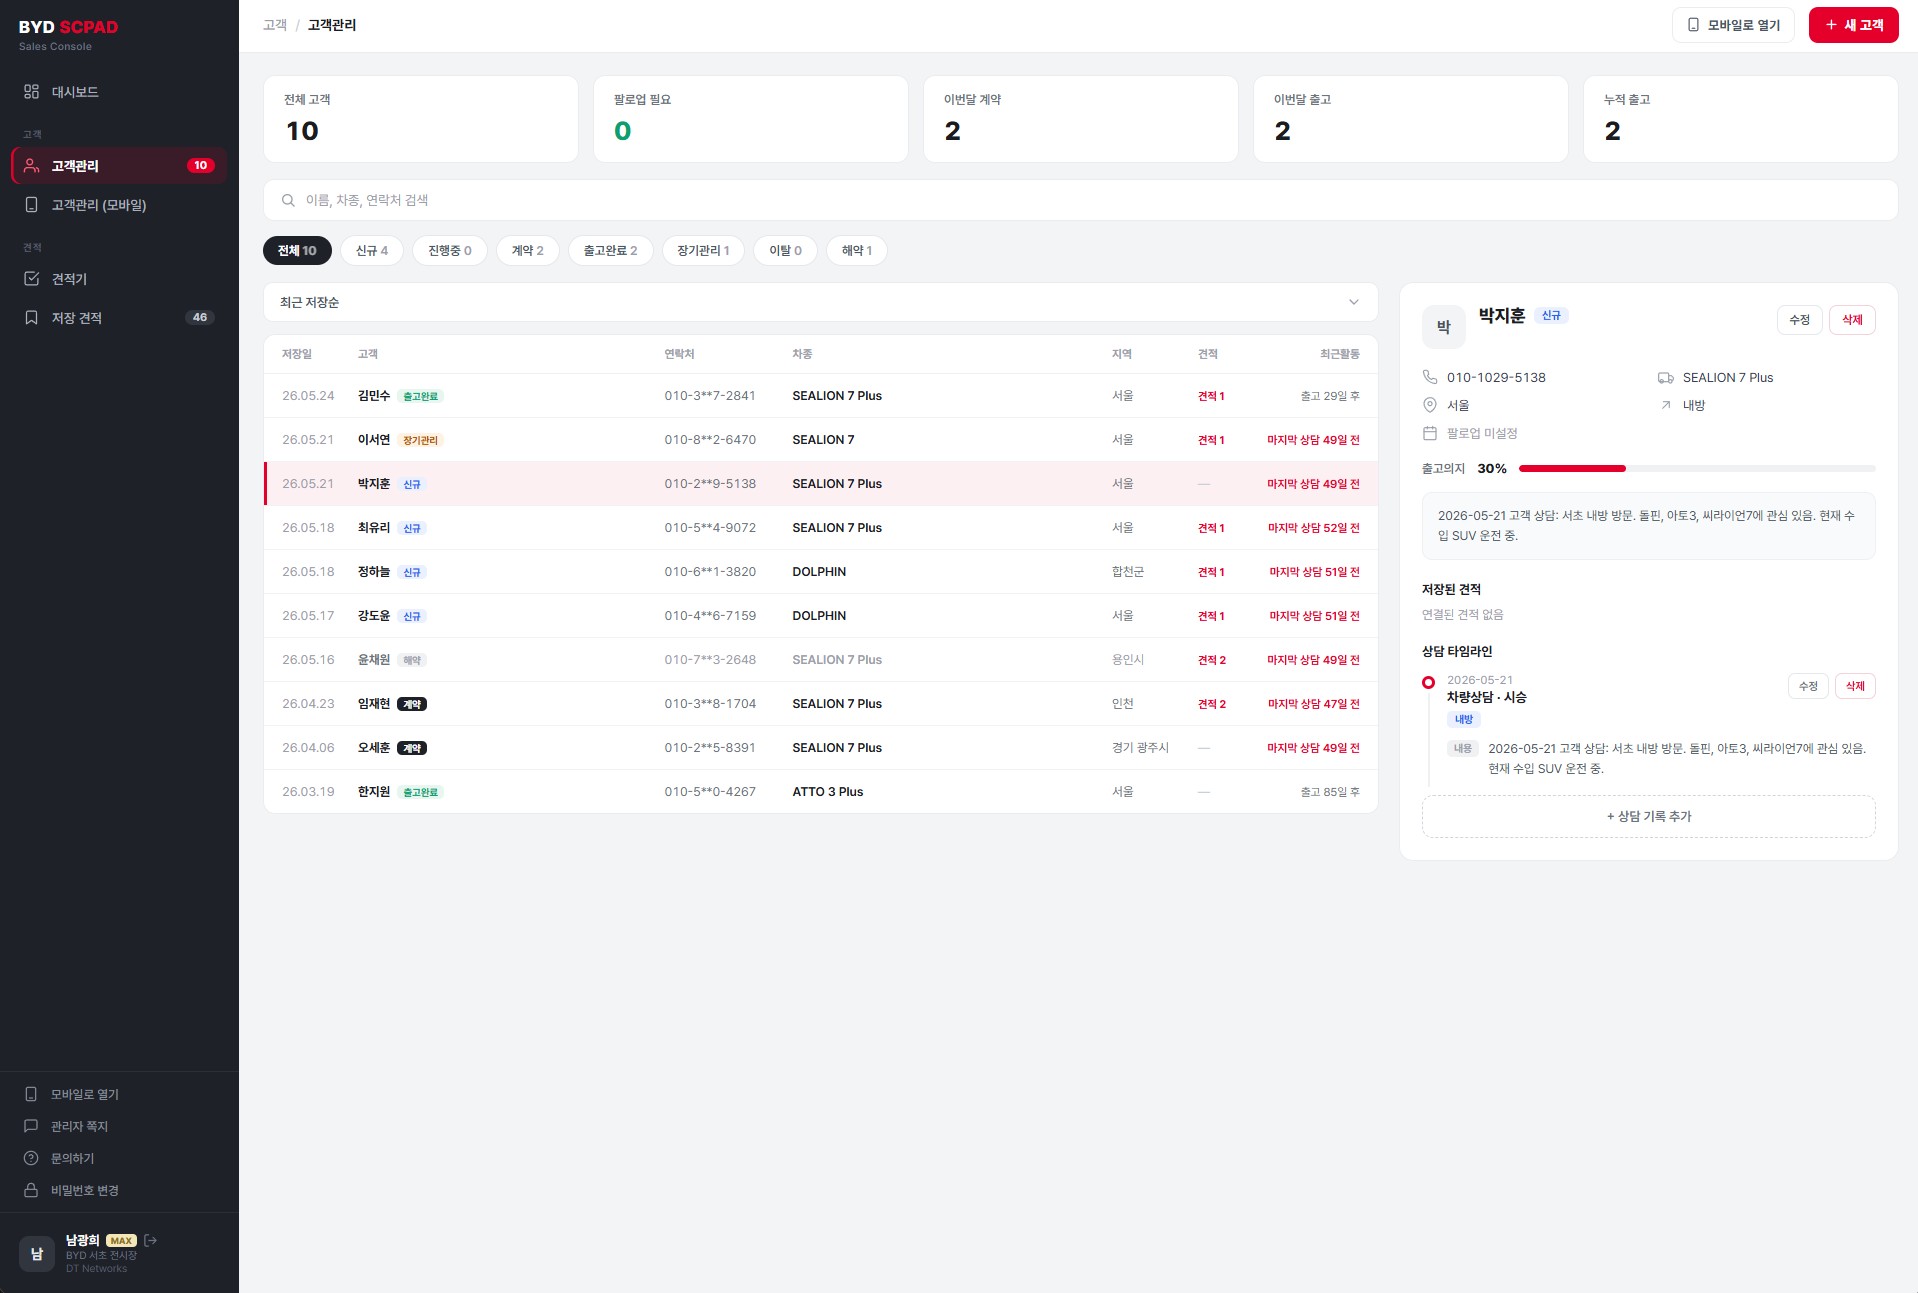Select the 윤채원 customer row
This screenshot has width=1918, height=1293.
[820, 660]
